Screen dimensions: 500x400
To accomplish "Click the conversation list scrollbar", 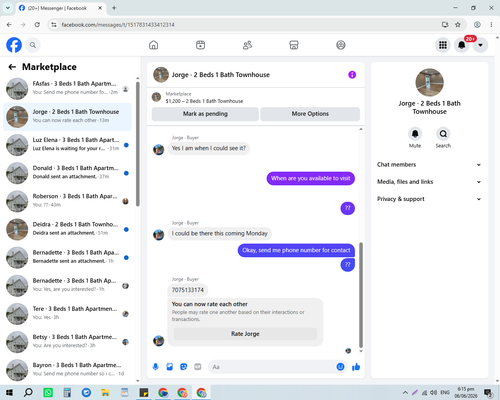I will (137, 144).
